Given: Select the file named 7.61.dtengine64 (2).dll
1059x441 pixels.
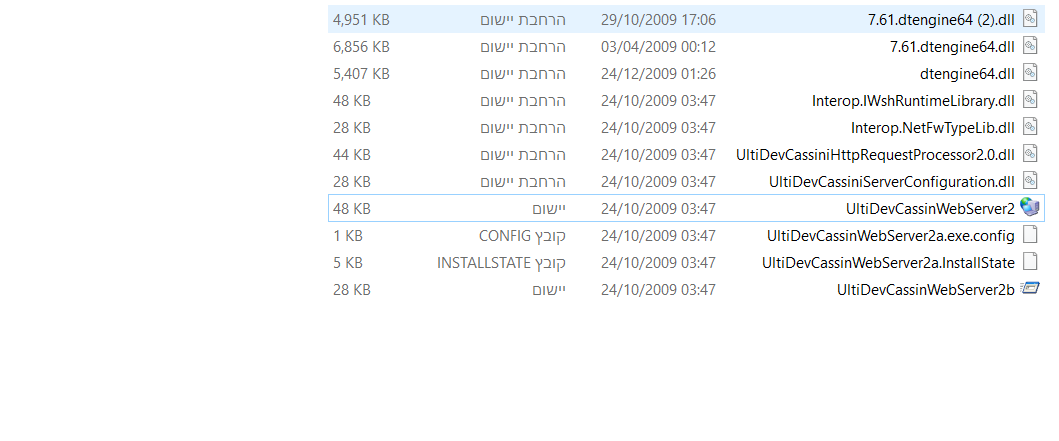Looking at the screenshot, I should pos(939,19).
